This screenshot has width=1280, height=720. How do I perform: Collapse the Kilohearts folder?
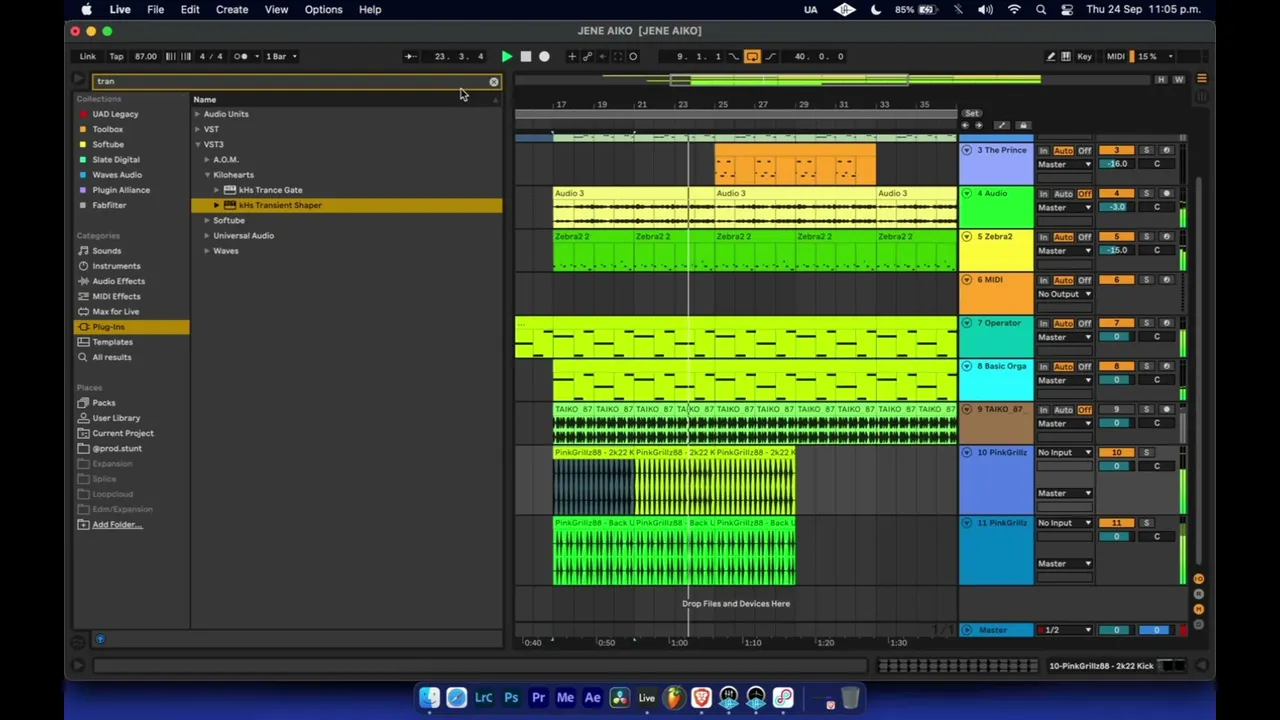click(x=207, y=175)
